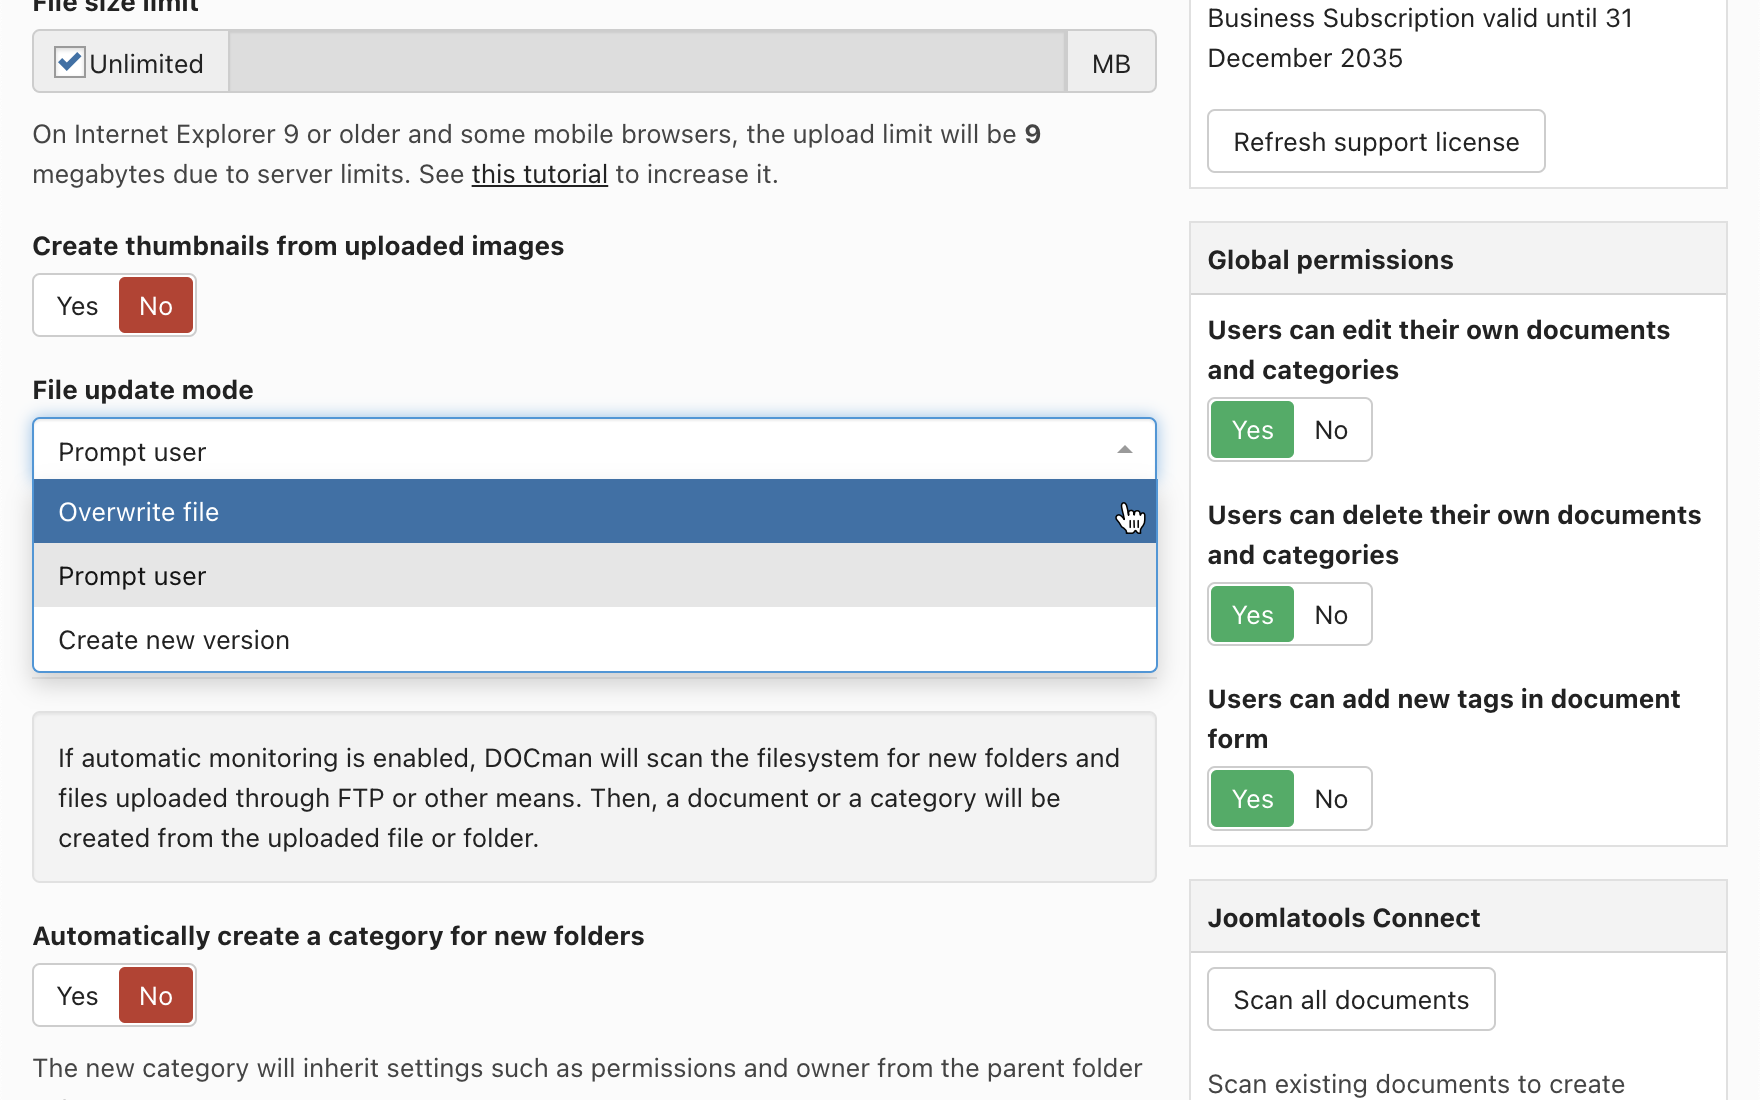Image resolution: width=1760 pixels, height=1100 pixels.
Task: Turn off adding new tags in form
Action: click(x=1331, y=799)
